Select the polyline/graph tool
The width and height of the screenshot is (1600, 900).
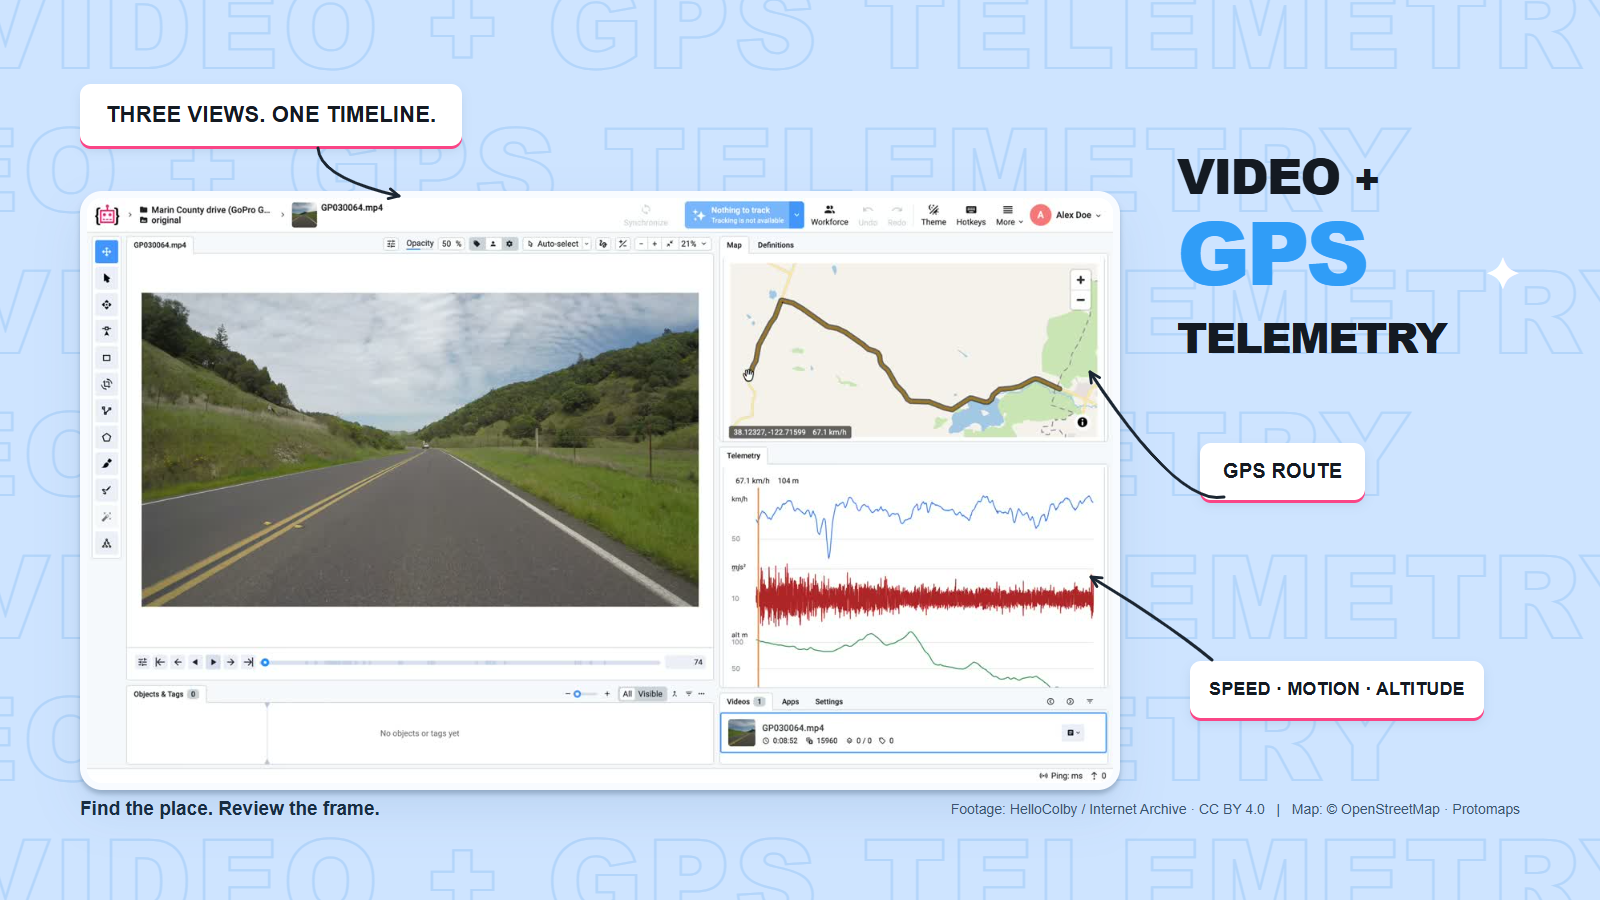click(x=106, y=411)
